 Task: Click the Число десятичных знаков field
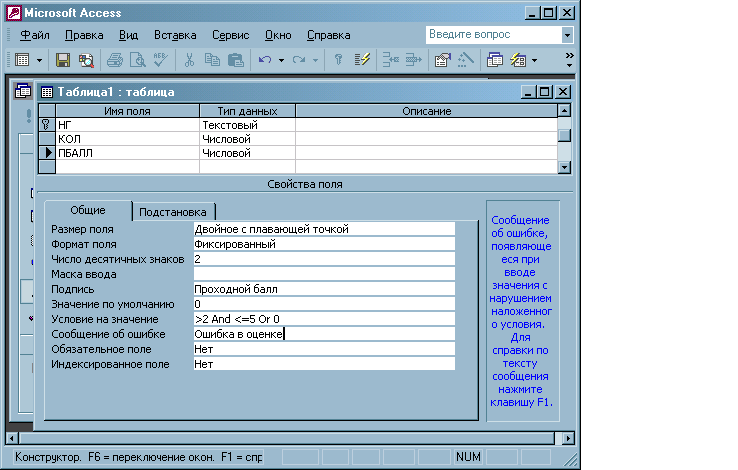[324, 259]
